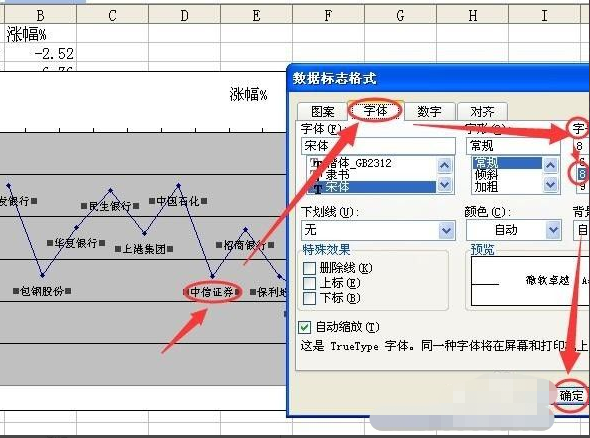Viewport: 590px width, 438px height.
Task: Switch to the 图案 tab
Action: 322,111
